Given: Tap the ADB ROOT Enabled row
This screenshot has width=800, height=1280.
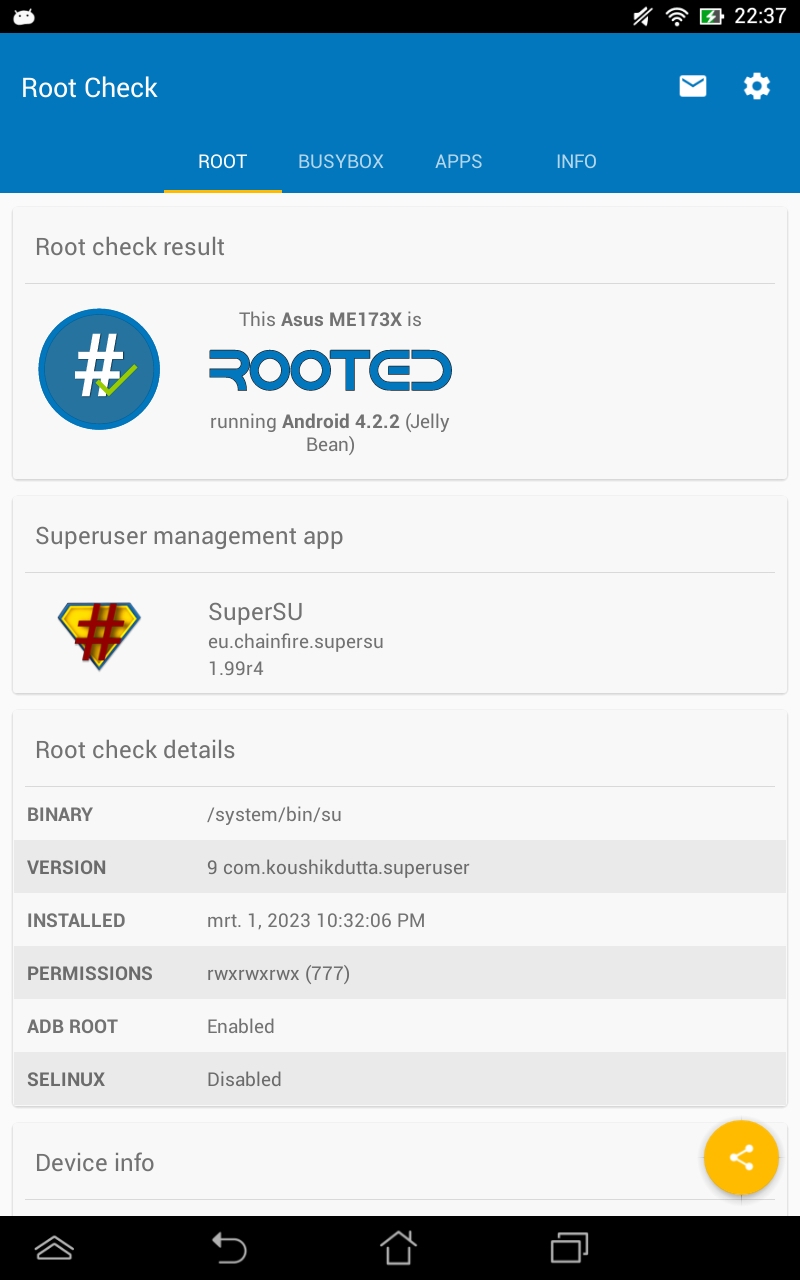Looking at the screenshot, I should (400, 1026).
